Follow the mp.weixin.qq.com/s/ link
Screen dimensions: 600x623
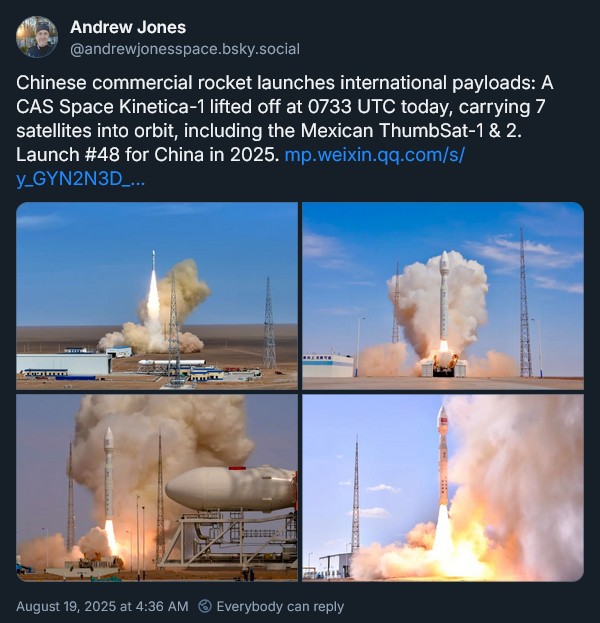[x=374, y=155]
